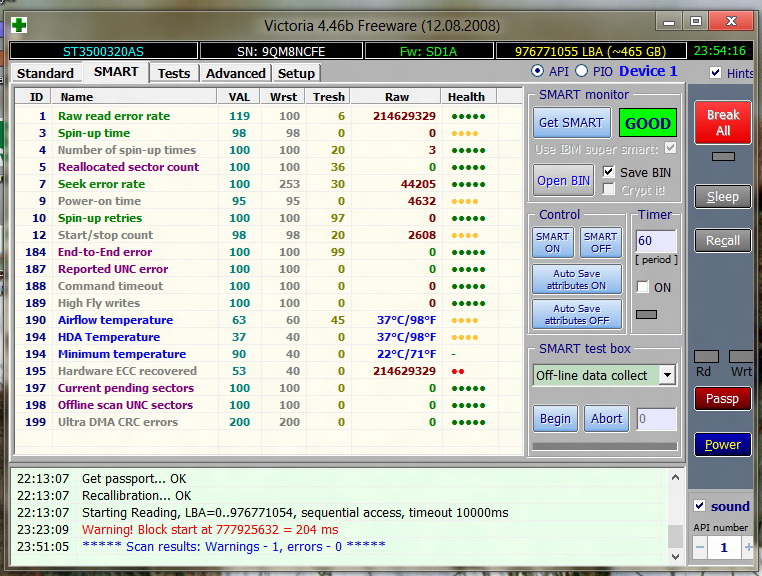This screenshot has width=762, height=576.
Task: Enable the Timer ON checkbox
Action: coord(642,287)
